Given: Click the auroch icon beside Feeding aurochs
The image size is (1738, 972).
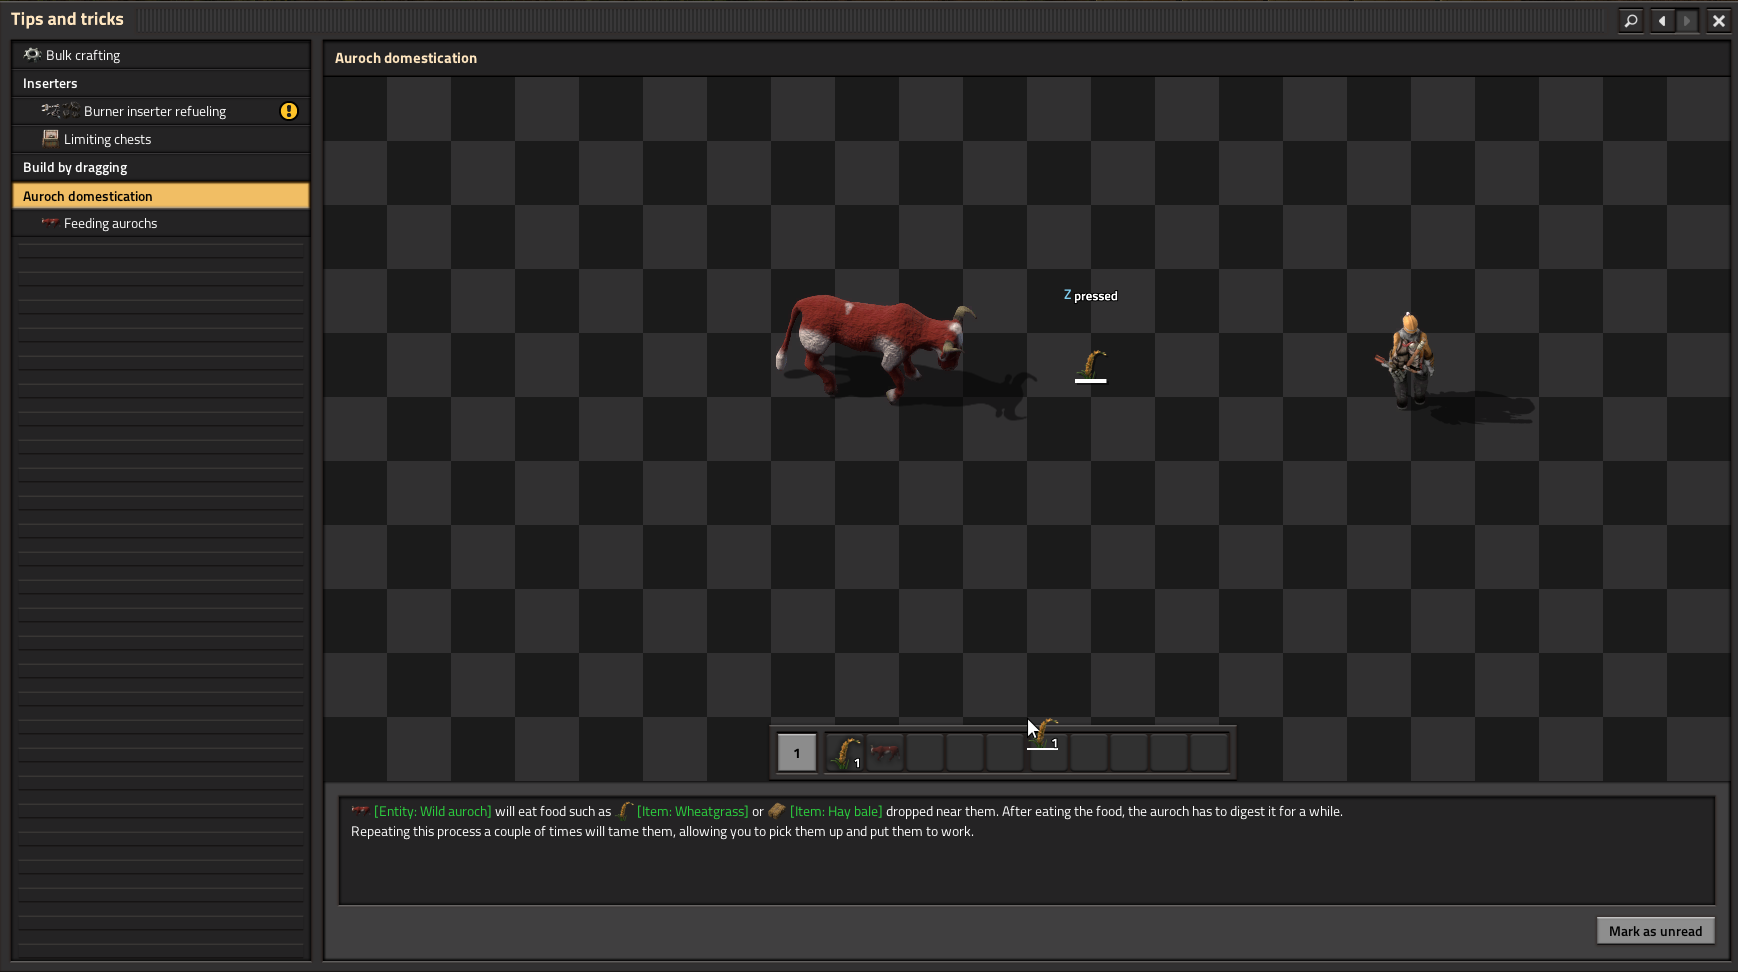Looking at the screenshot, I should (50, 222).
